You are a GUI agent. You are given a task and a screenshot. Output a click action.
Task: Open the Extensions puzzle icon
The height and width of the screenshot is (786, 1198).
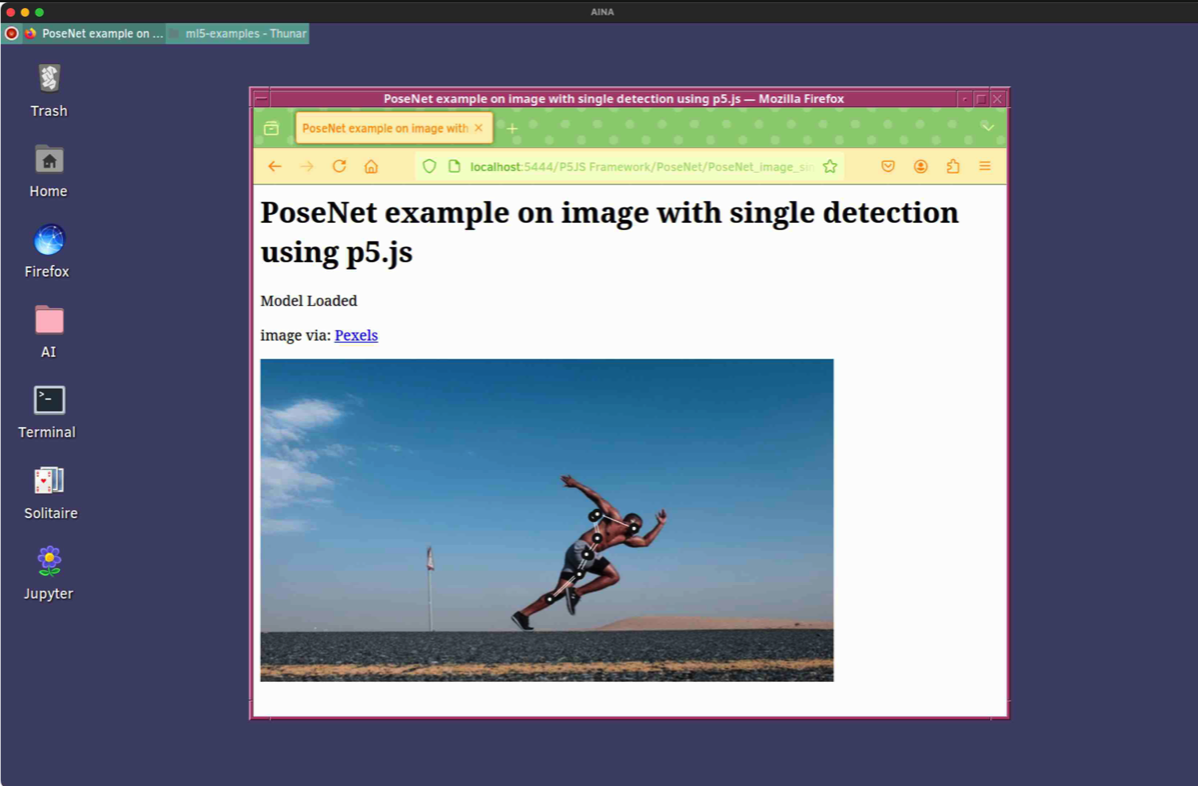pos(953,167)
